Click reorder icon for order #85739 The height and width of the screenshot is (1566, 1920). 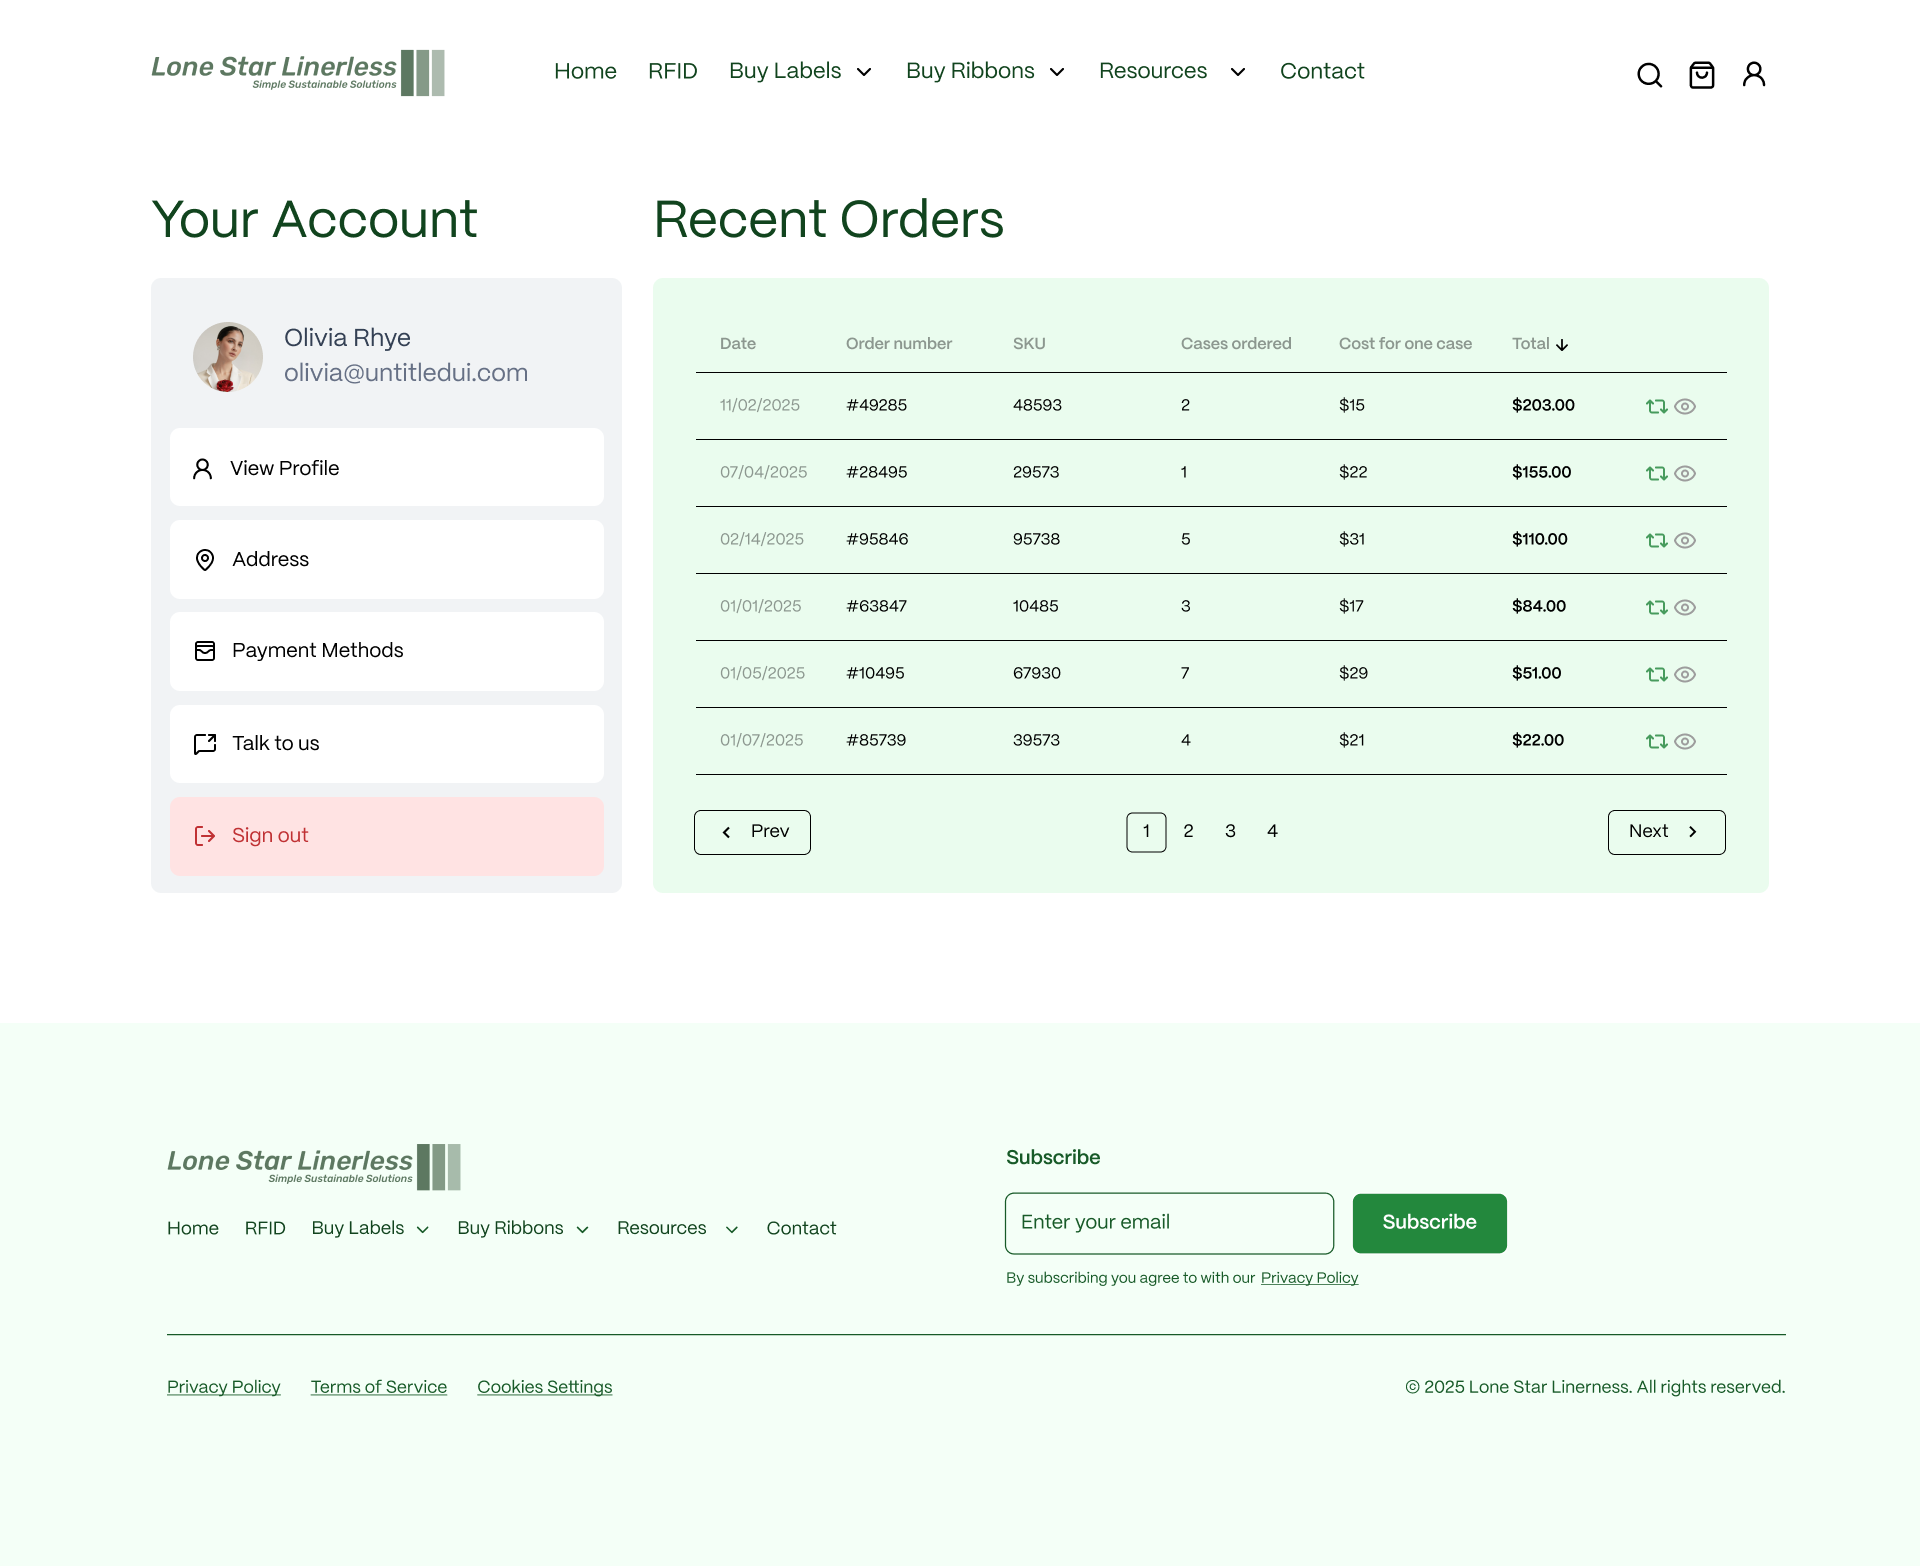tap(1656, 741)
